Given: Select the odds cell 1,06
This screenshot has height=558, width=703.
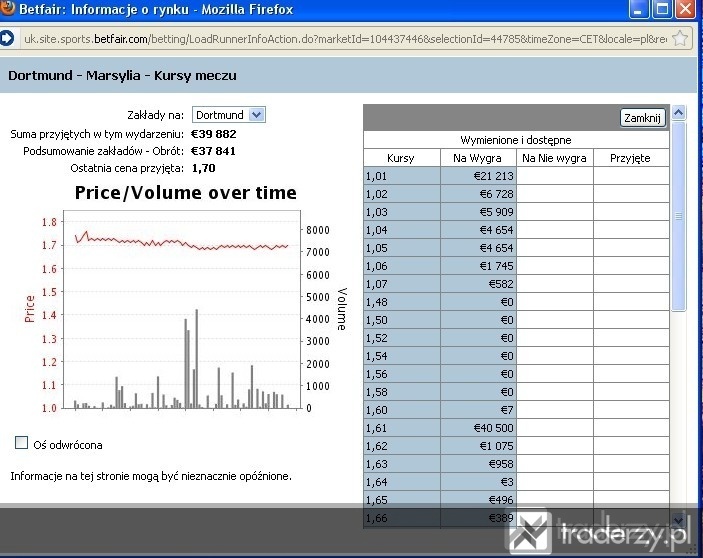Looking at the screenshot, I should point(402,266).
